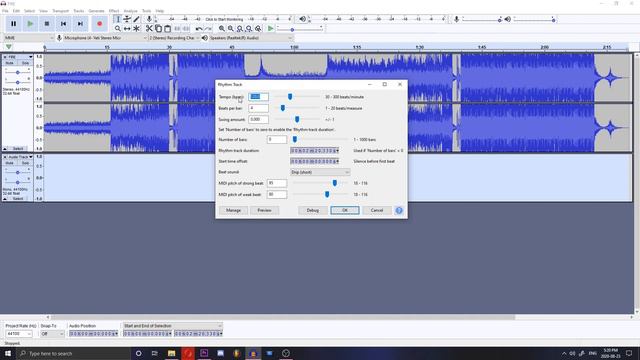Image resolution: width=640 pixels, height=360 pixels.
Task: Click the Silence audio icon
Action: [x=186, y=29]
